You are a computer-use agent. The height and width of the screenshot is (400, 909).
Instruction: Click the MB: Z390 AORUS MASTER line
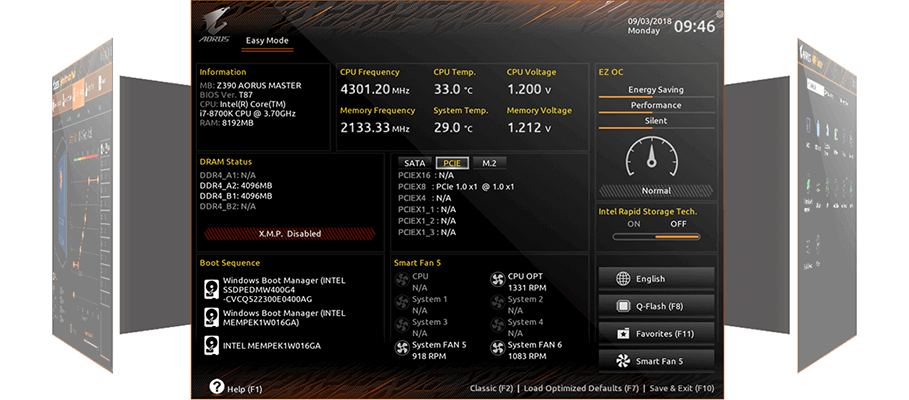click(250, 86)
